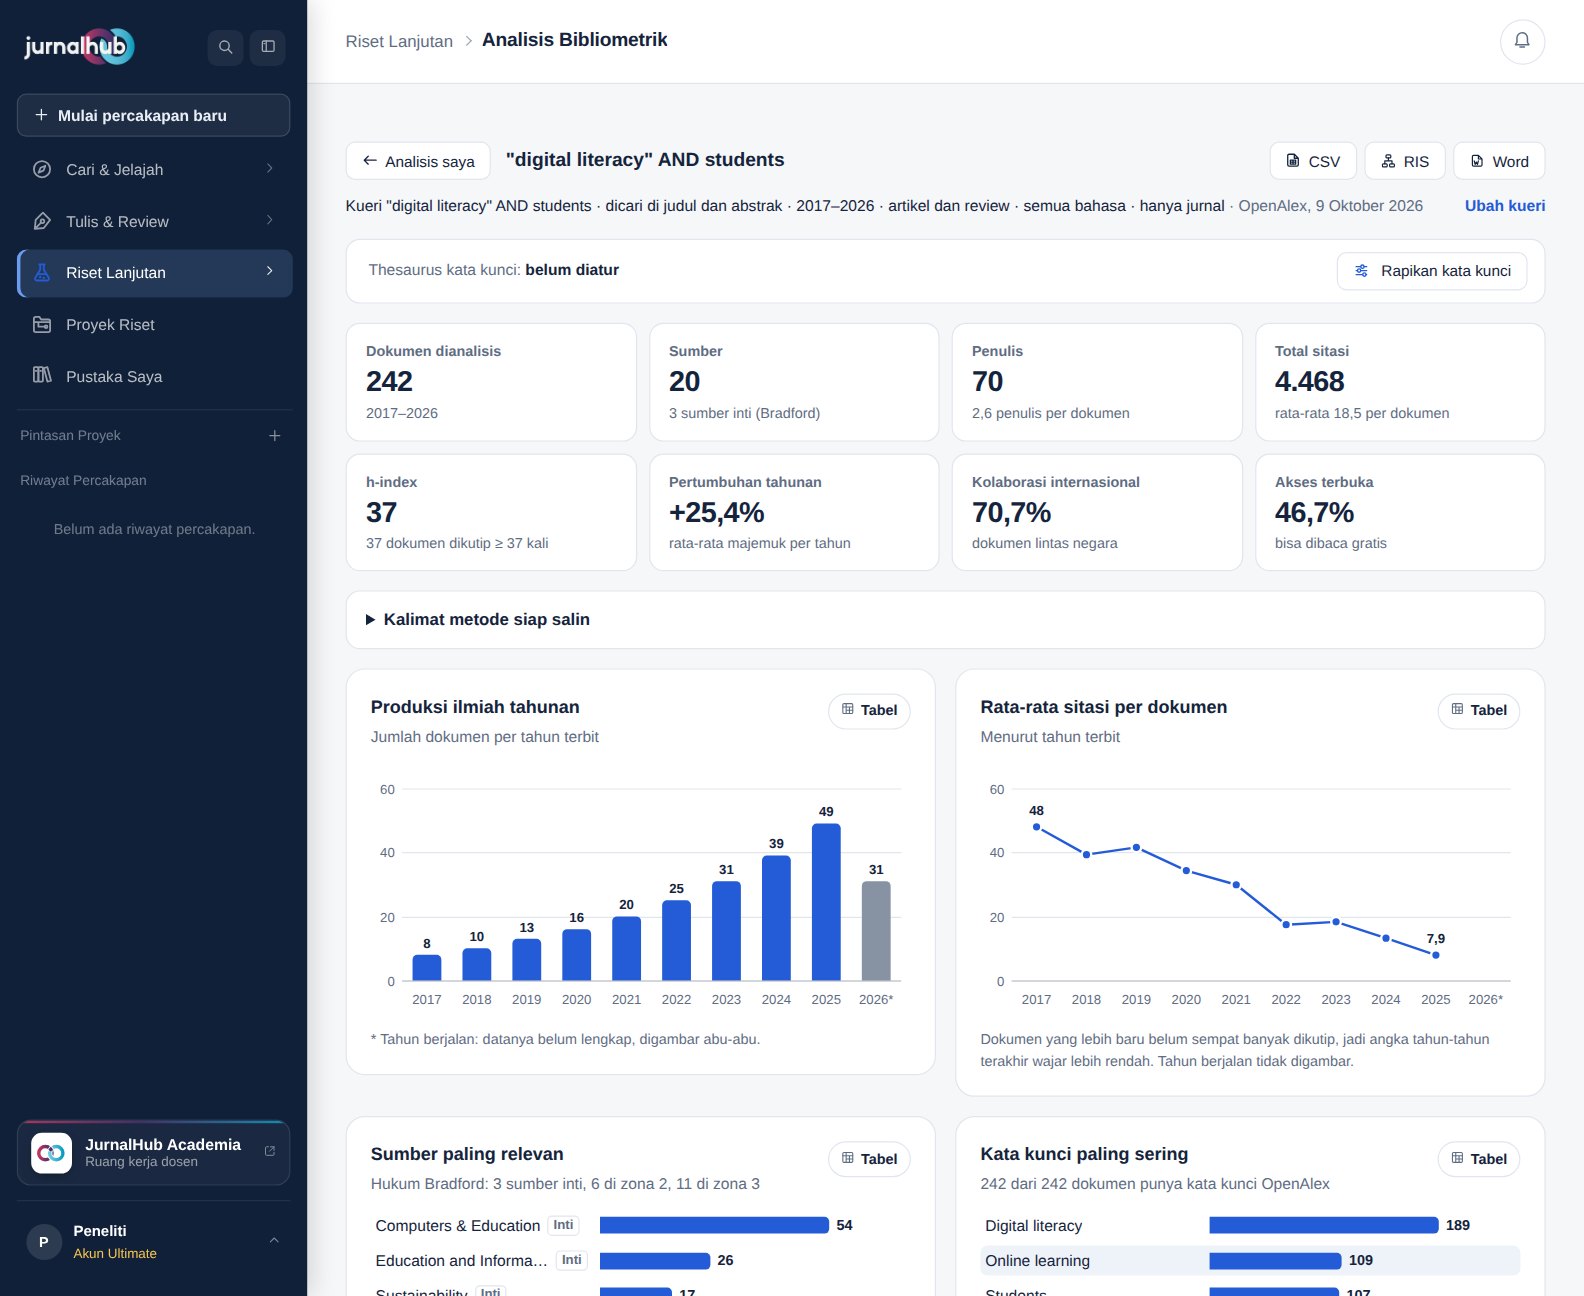This screenshot has height=1296, width=1584.
Task: Show table for Rata-rata sitasi per dokumen
Action: (1479, 710)
